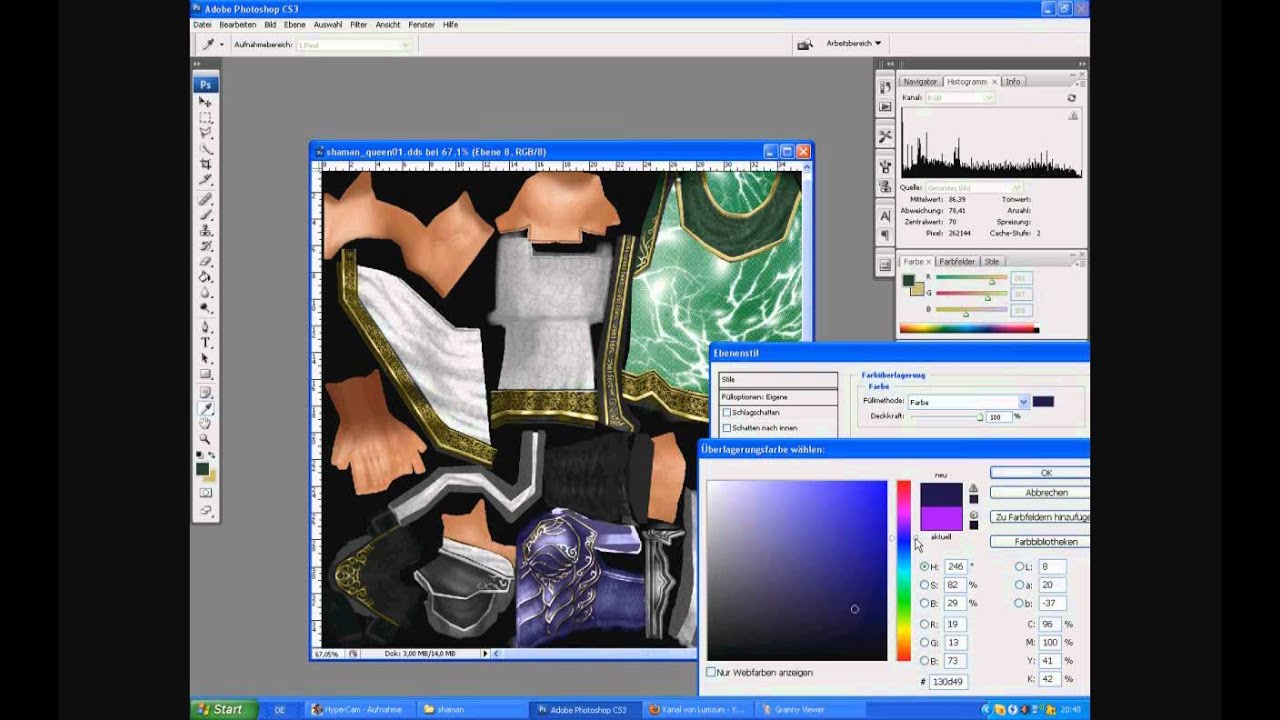Open the Ebene menu
The image size is (1280, 720).
point(295,24)
